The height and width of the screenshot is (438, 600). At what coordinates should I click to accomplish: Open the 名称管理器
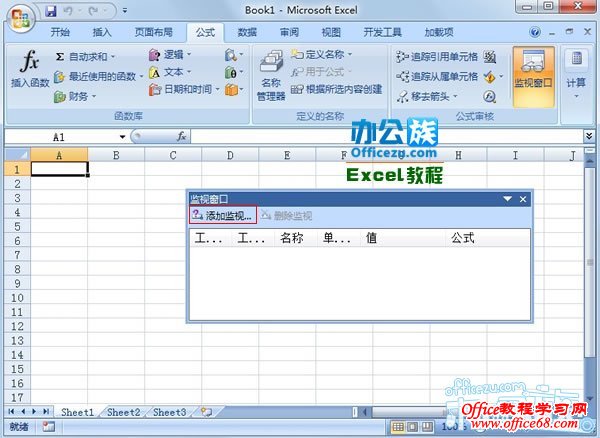tap(271, 76)
